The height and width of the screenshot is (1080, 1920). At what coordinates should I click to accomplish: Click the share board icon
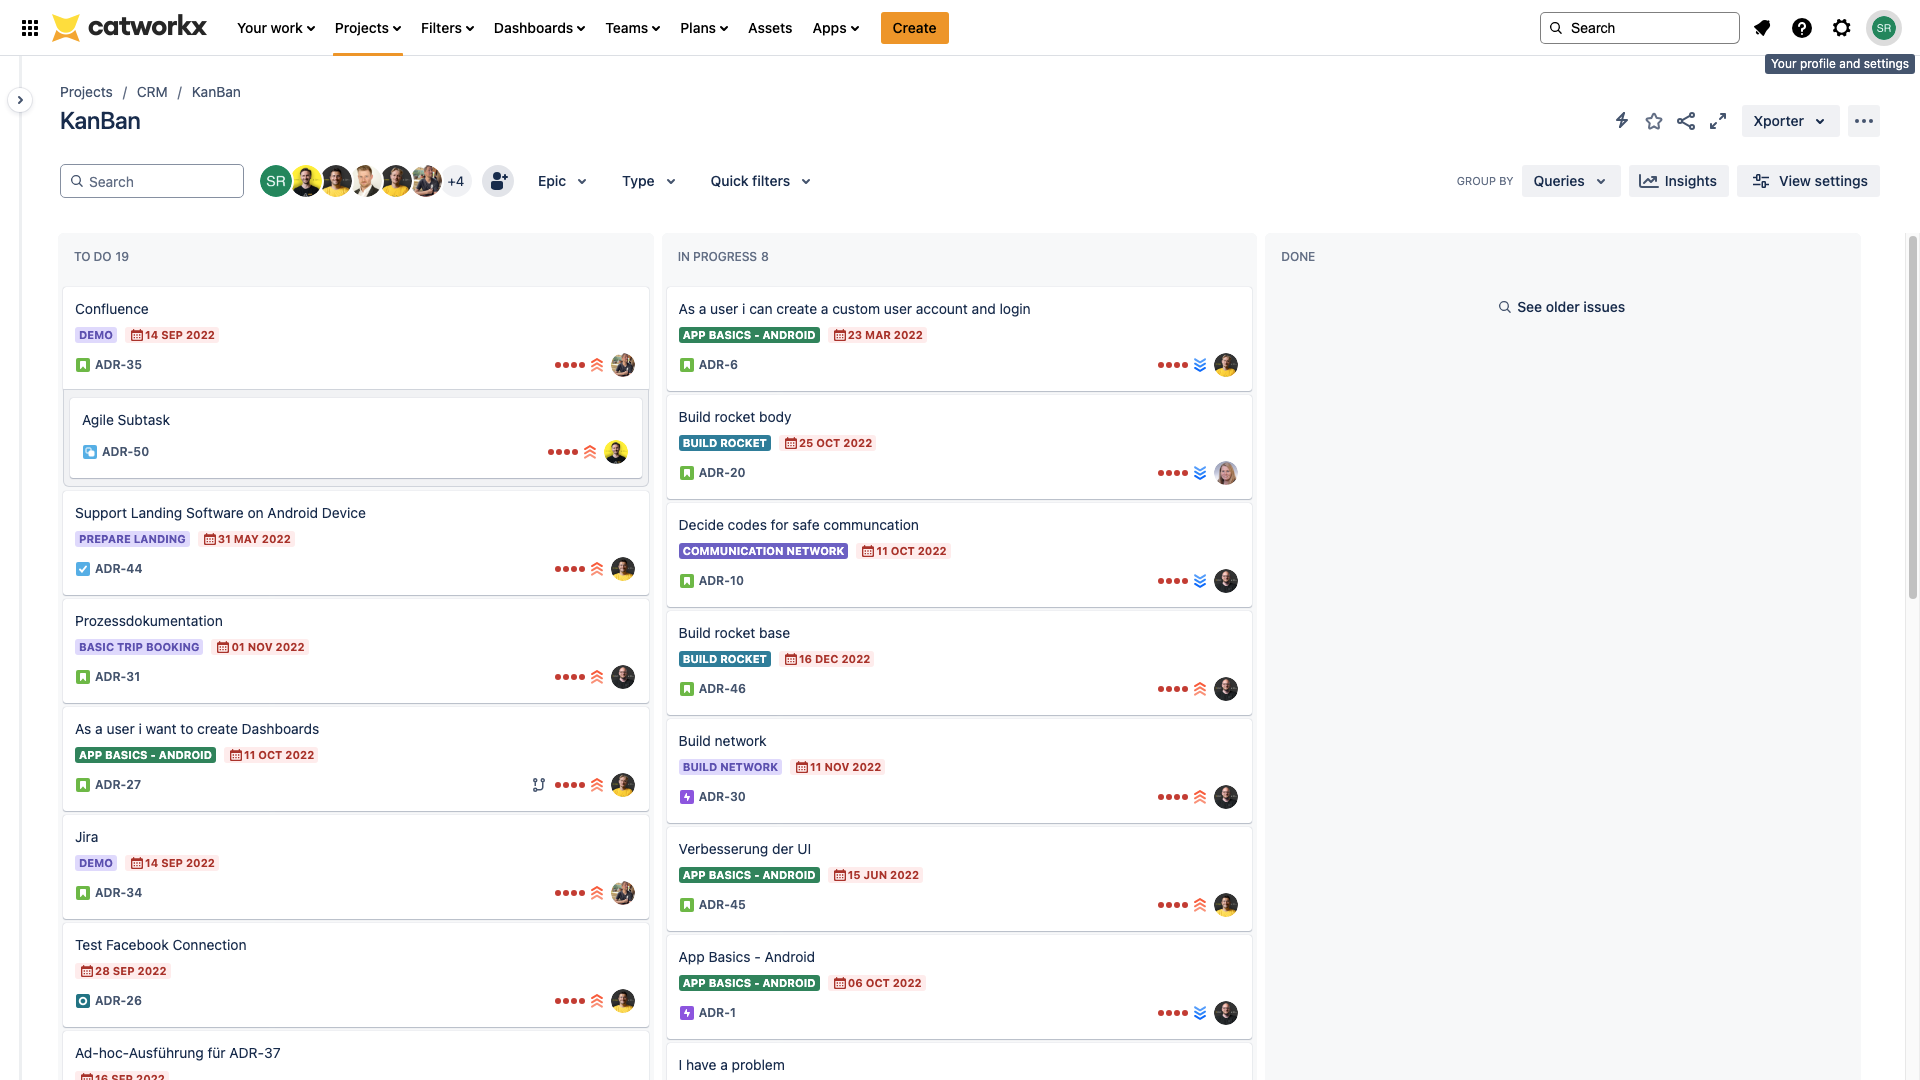[1686, 121]
